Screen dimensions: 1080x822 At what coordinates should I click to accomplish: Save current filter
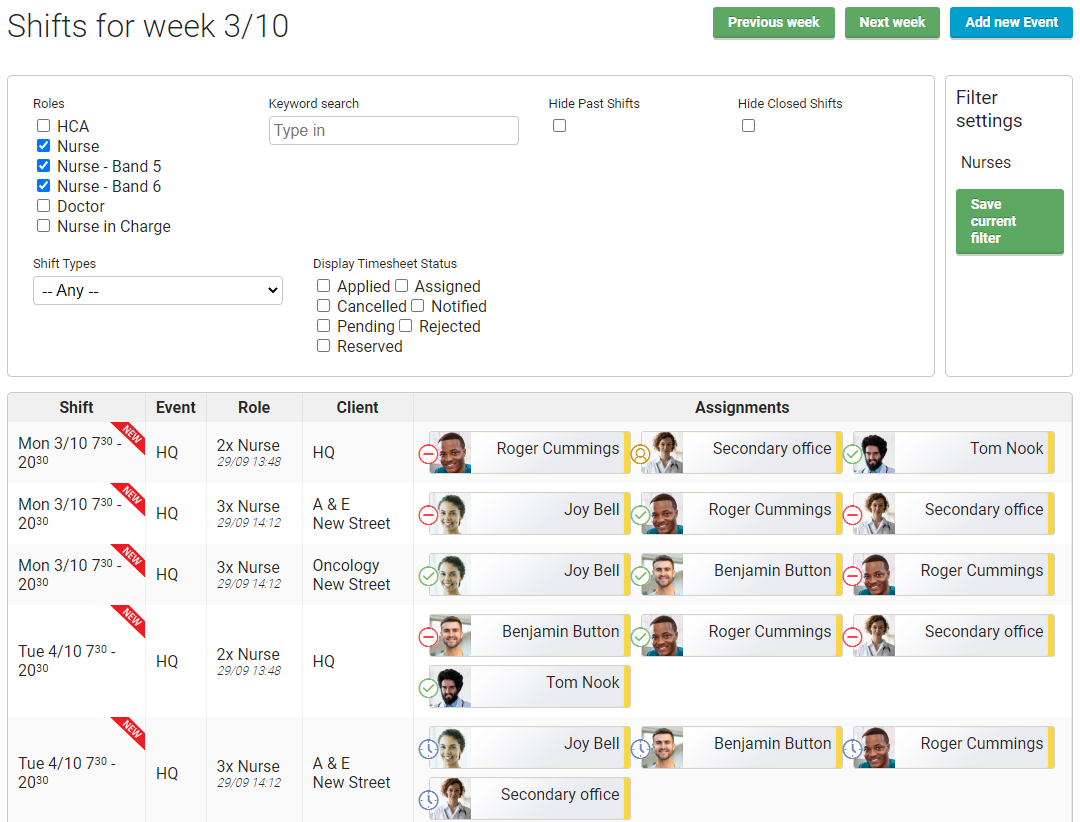(x=1010, y=221)
